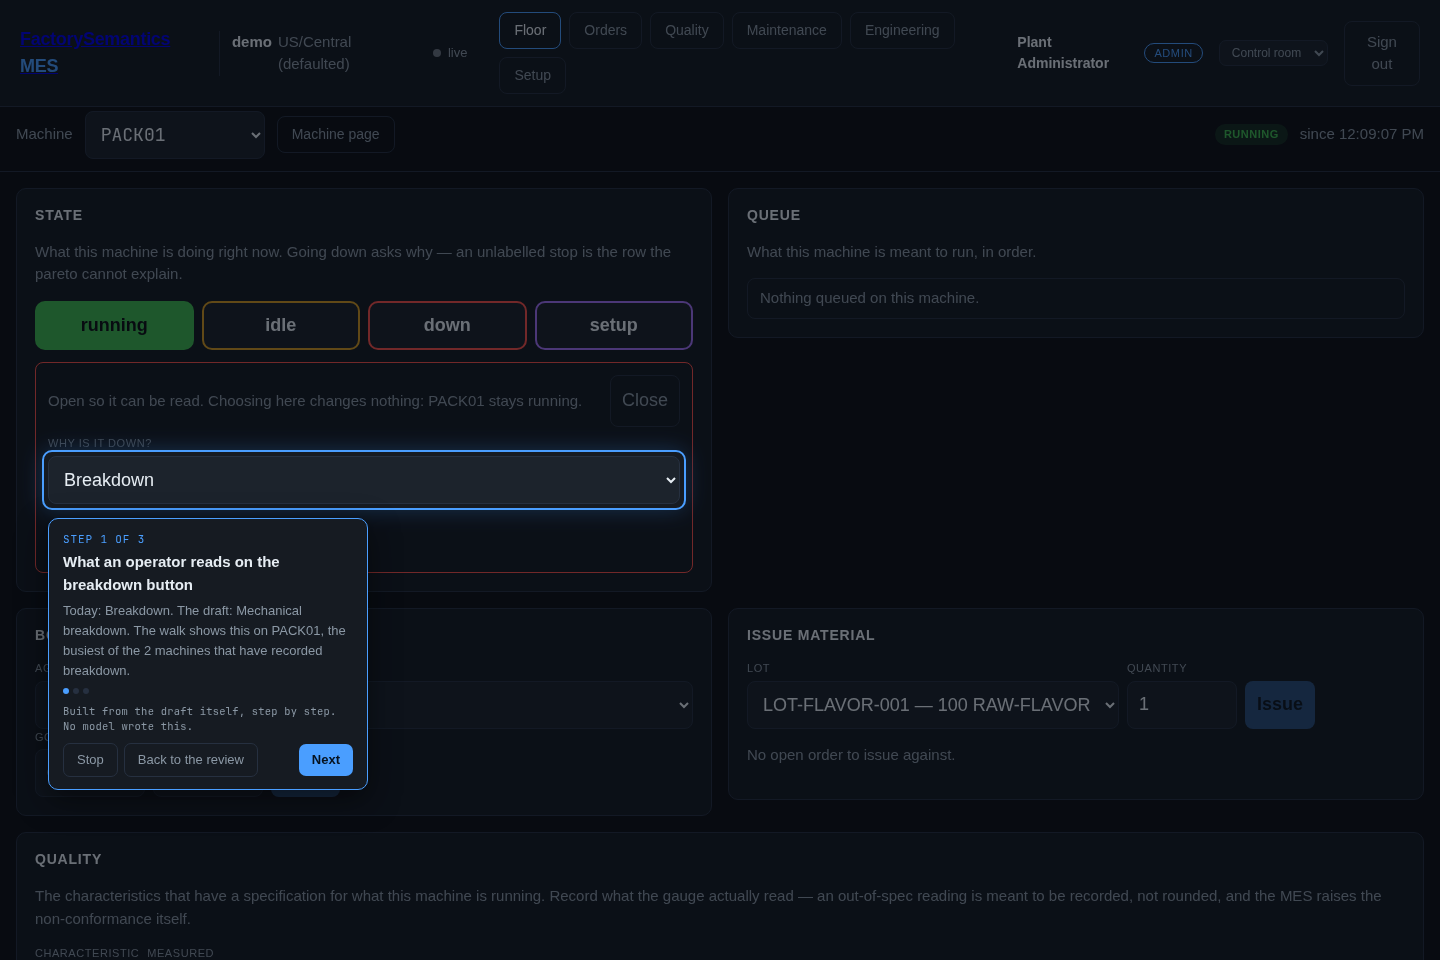Screen dimensions: 1440x960
Task: Stop the guided walk-through
Action: [x=90, y=760]
